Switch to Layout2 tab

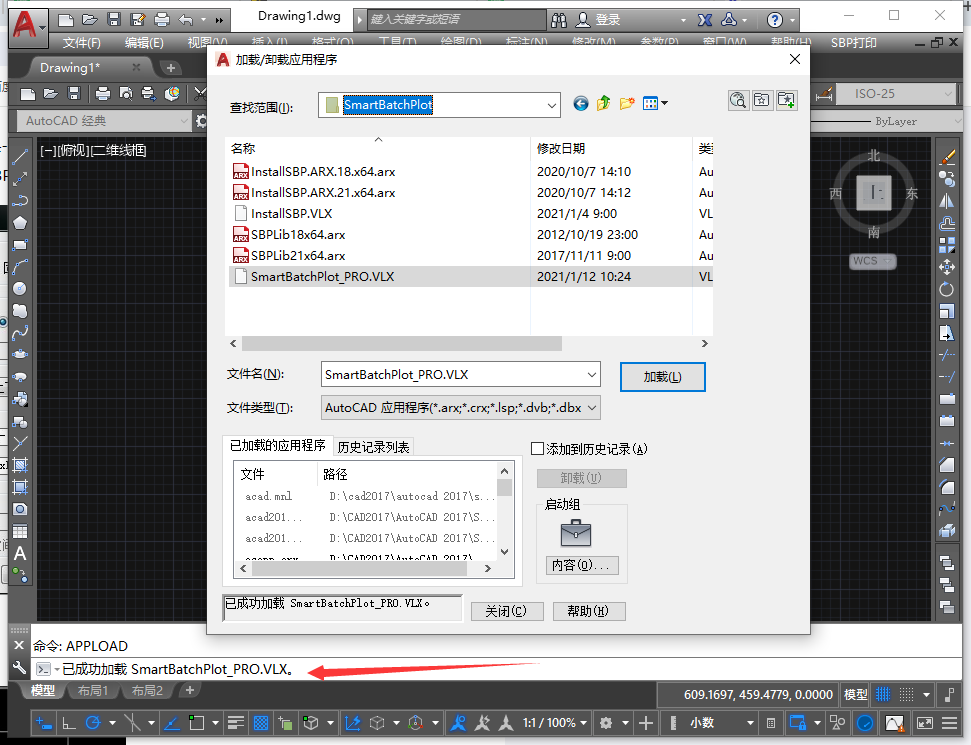click(x=147, y=690)
